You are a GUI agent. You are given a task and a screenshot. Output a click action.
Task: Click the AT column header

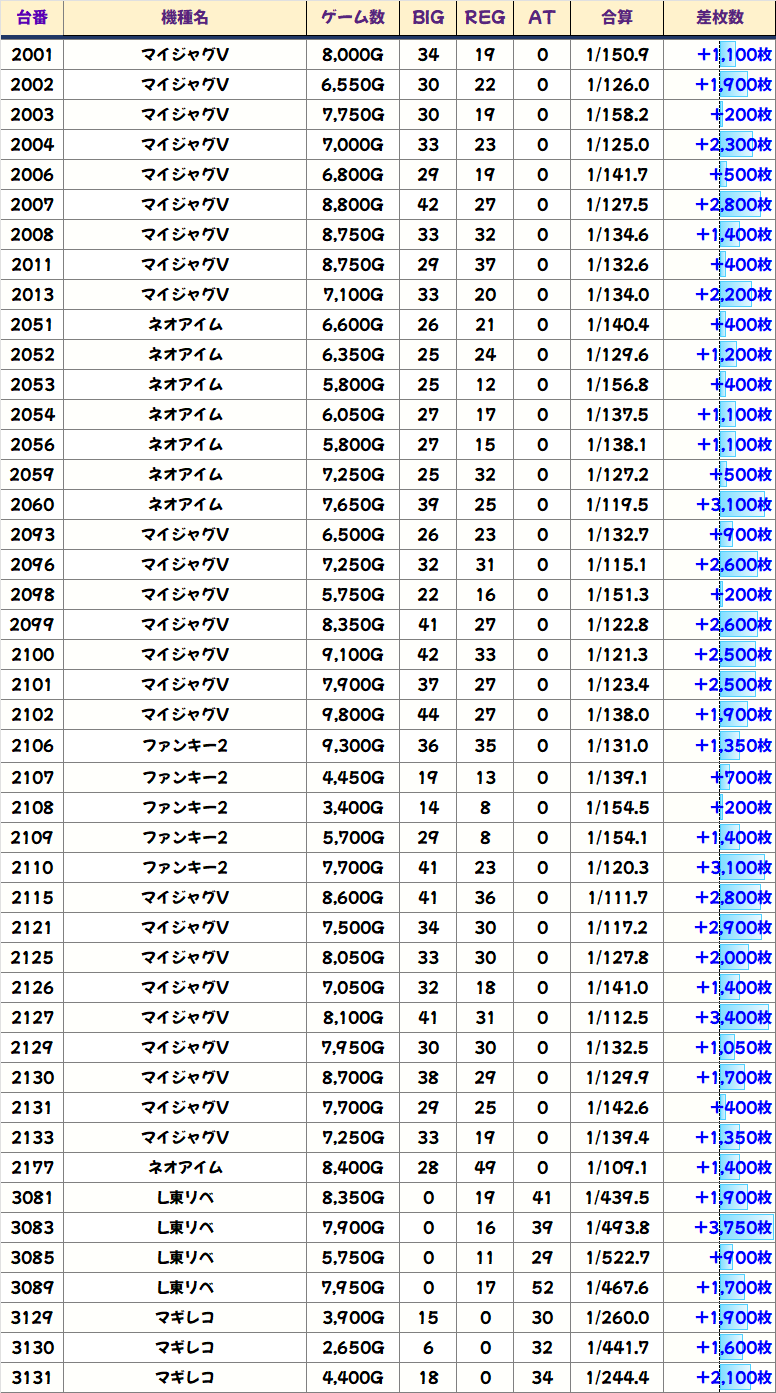click(x=542, y=18)
